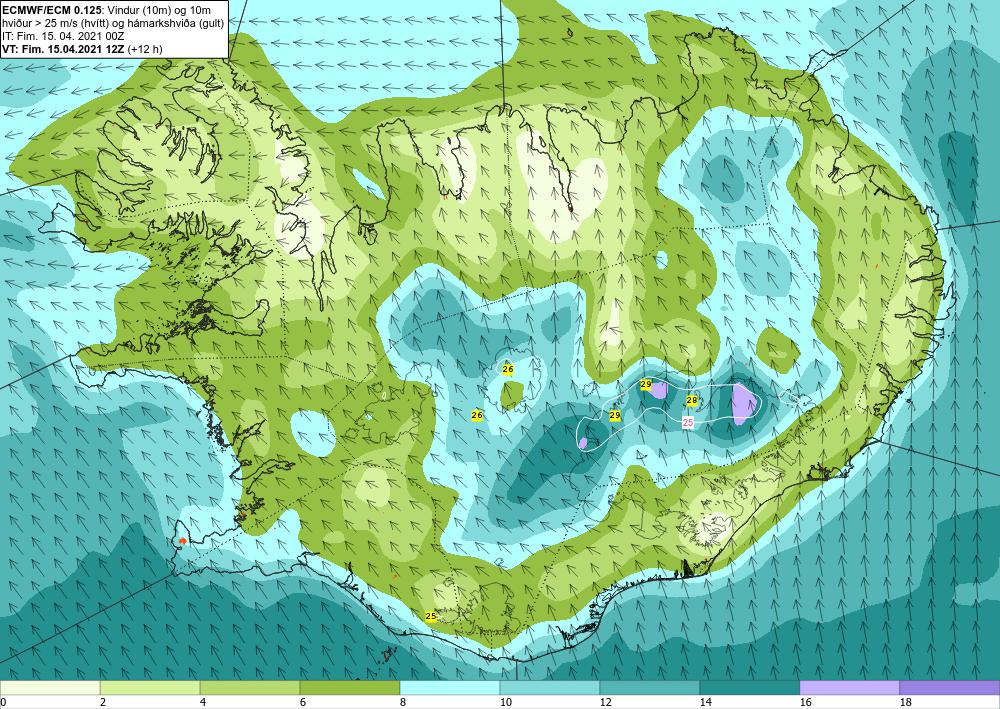
Task: Click the orange marker on the southwest peninsula
Action: click(182, 541)
